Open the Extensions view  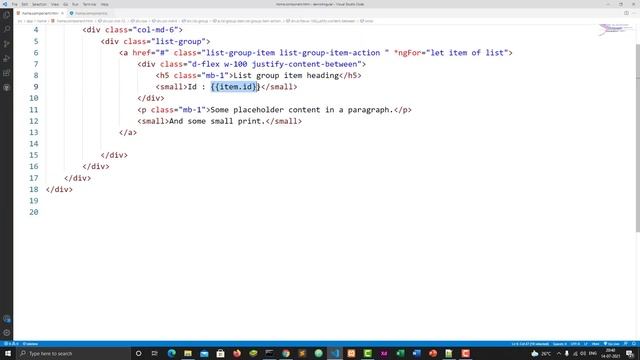coord(7,73)
